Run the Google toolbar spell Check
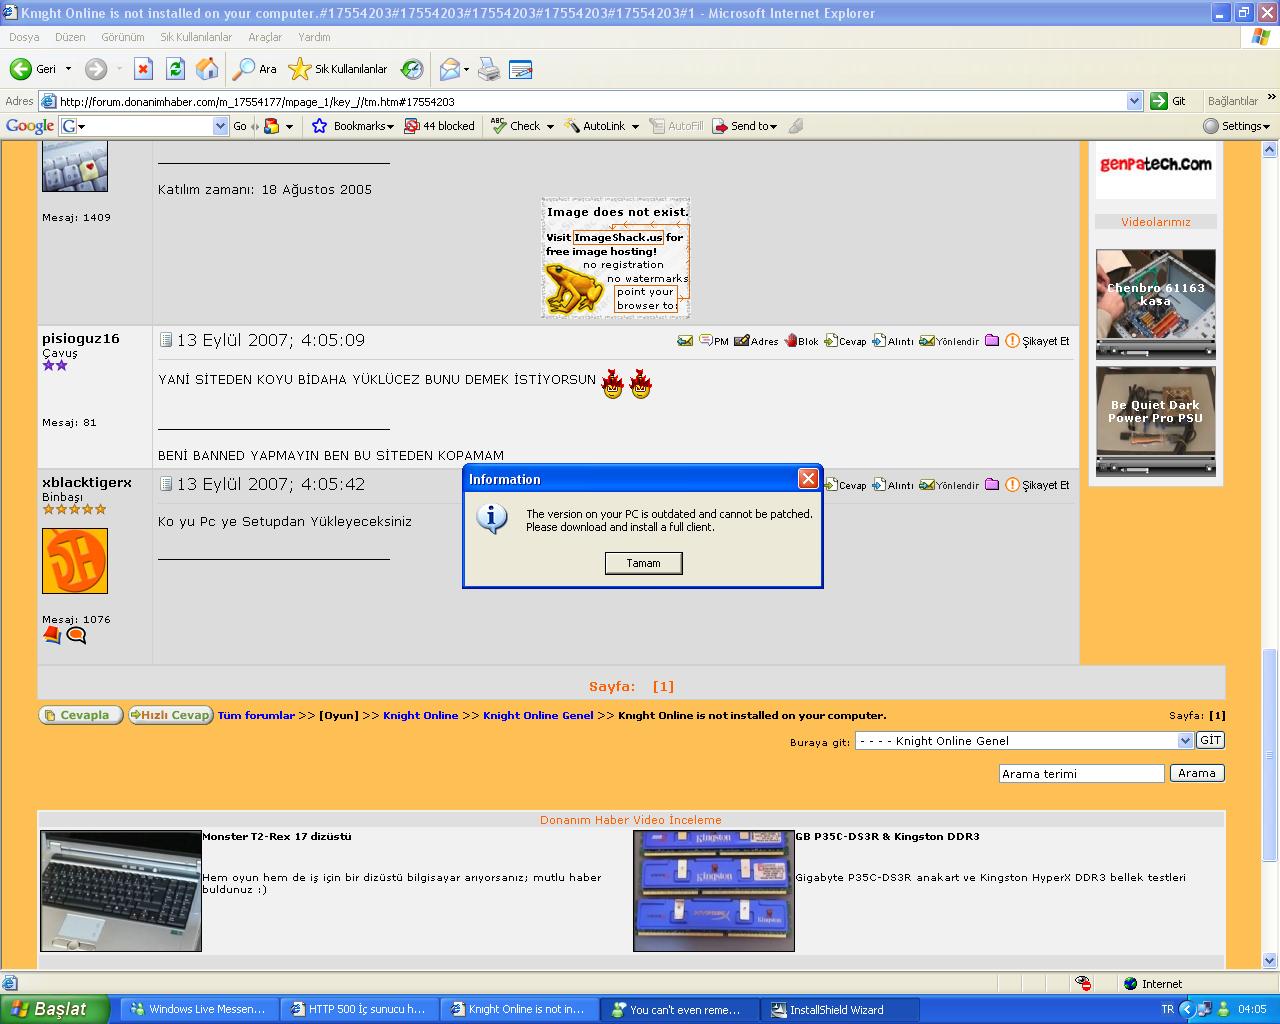Viewport: 1280px width, 1024px height. coord(516,126)
